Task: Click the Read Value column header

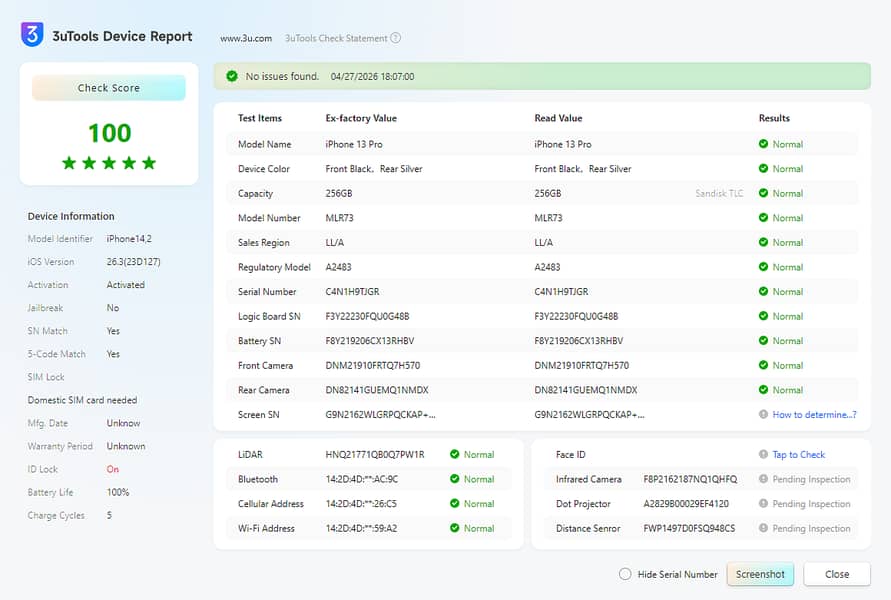Action: (x=558, y=118)
